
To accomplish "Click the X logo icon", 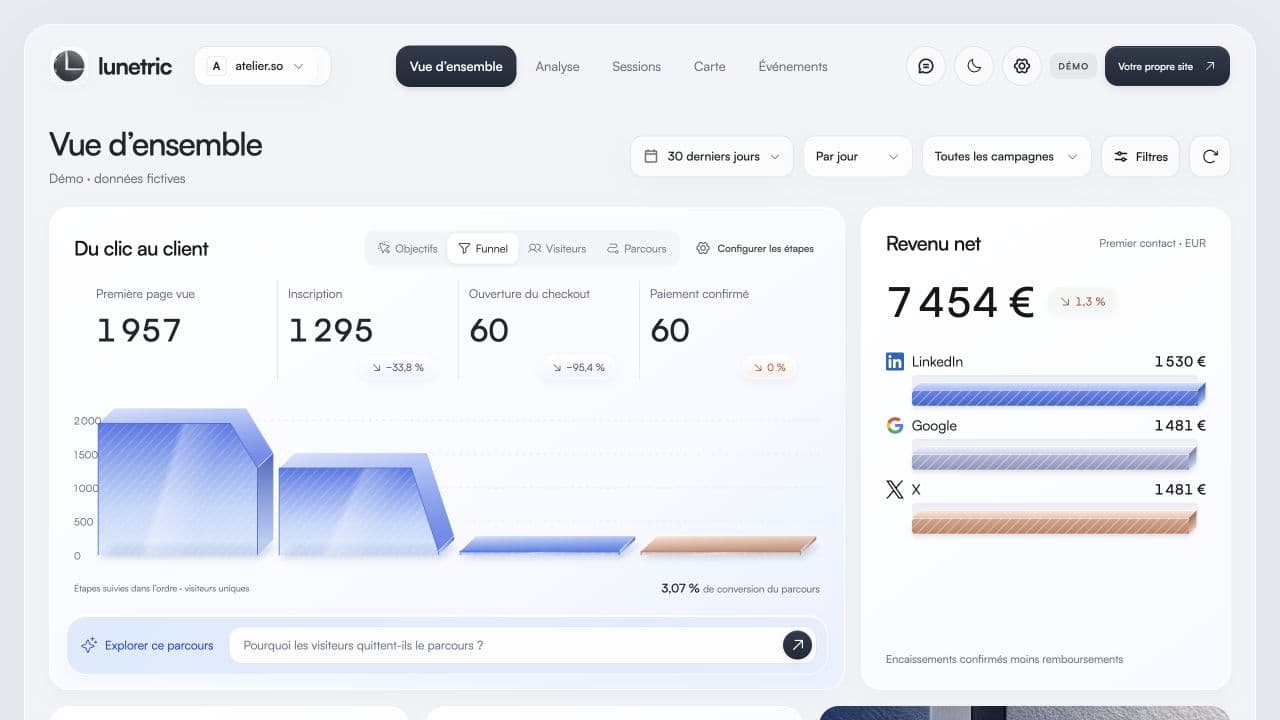I will coord(895,489).
